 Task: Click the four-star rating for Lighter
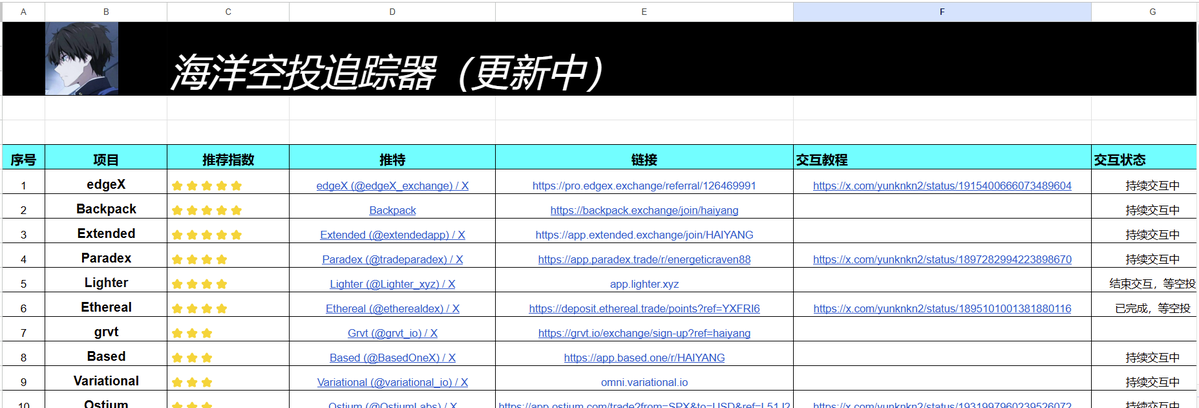point(200,284)
